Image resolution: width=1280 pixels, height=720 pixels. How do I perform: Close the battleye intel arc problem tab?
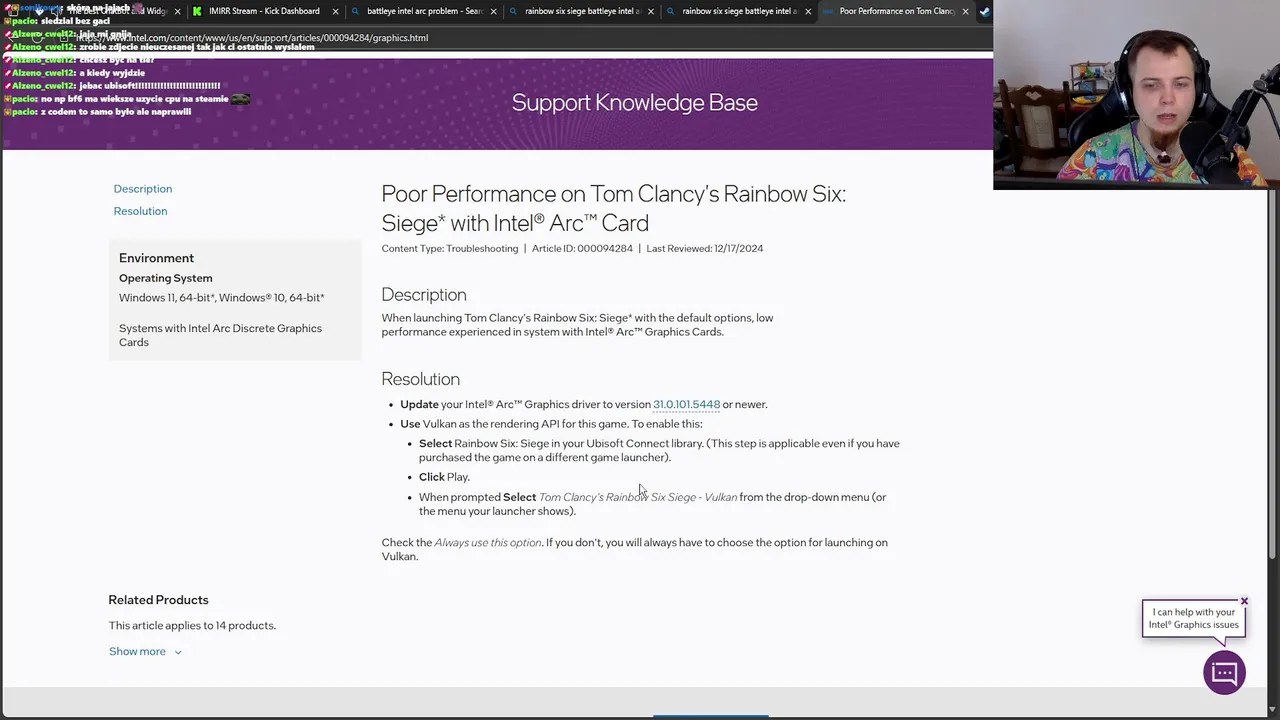click(493, 11)
